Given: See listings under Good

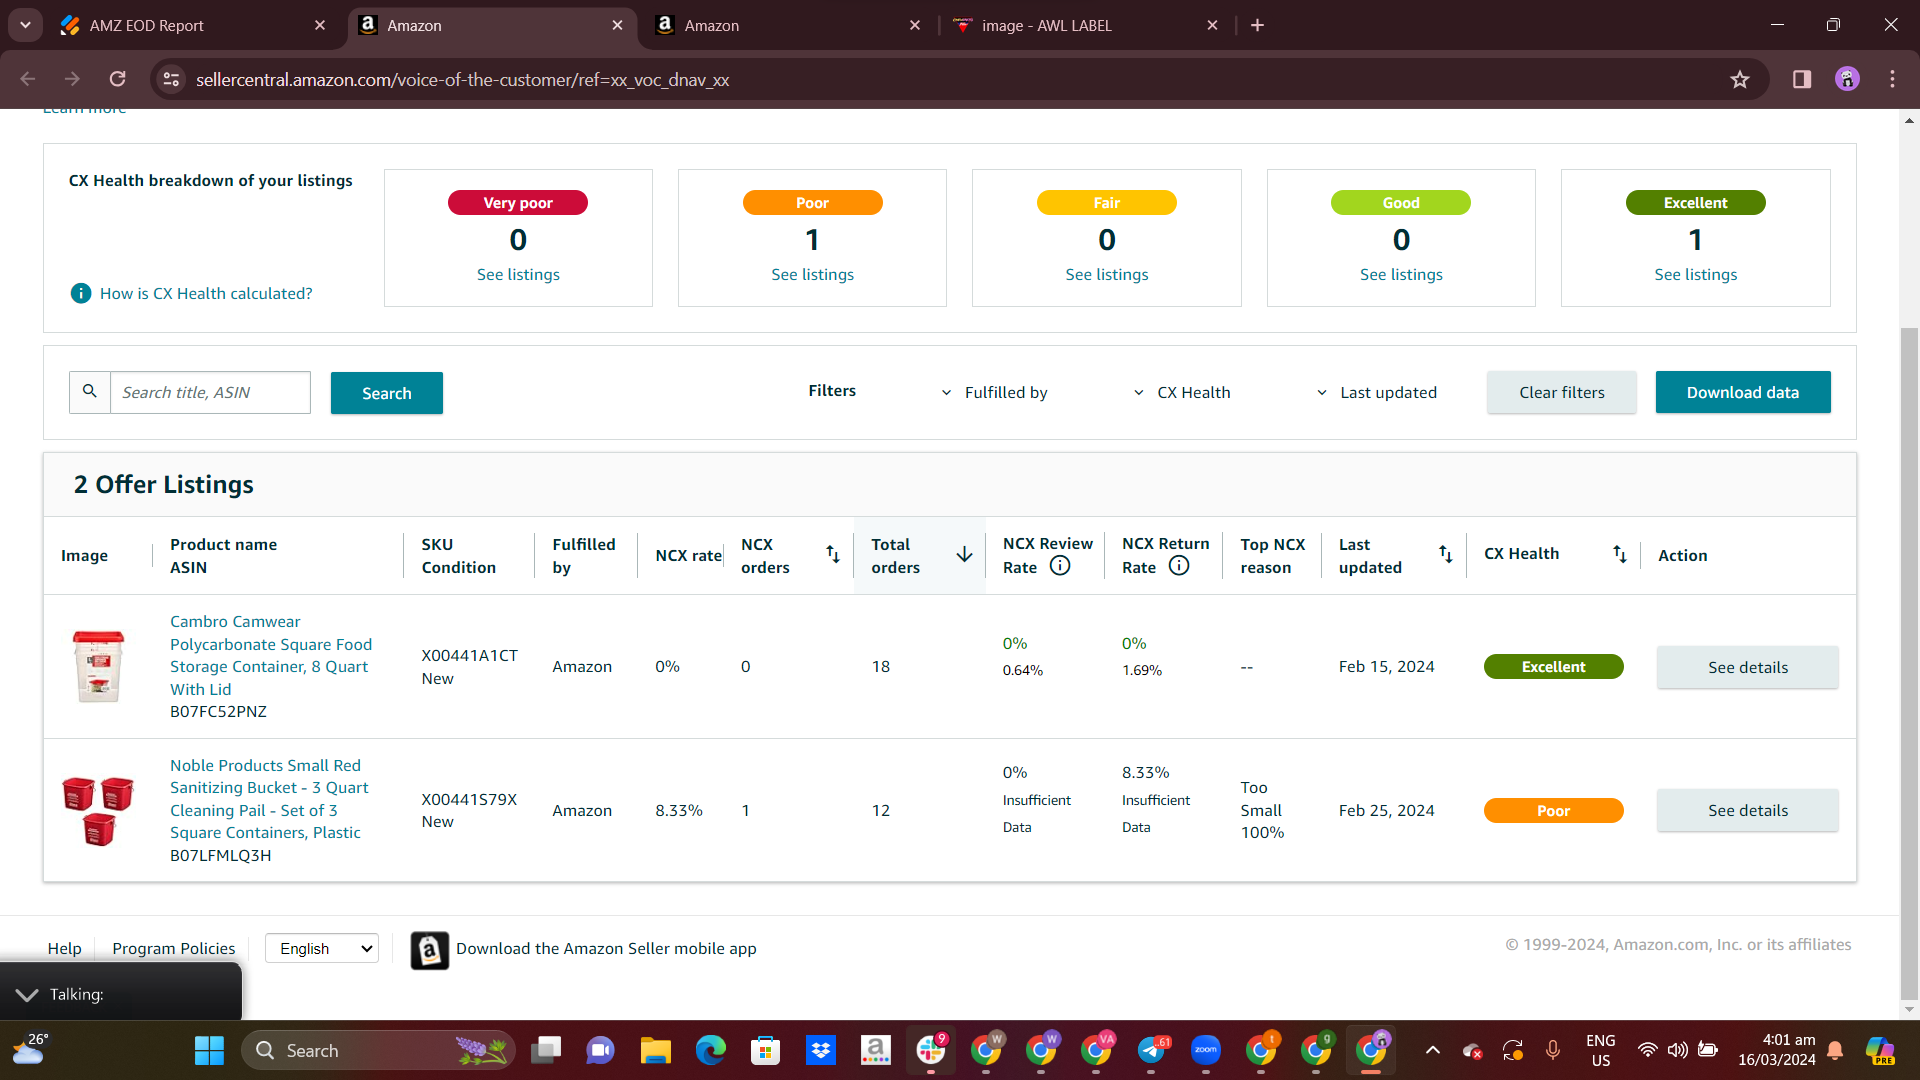Looking at the screenshot, I should pos(1401,274).
